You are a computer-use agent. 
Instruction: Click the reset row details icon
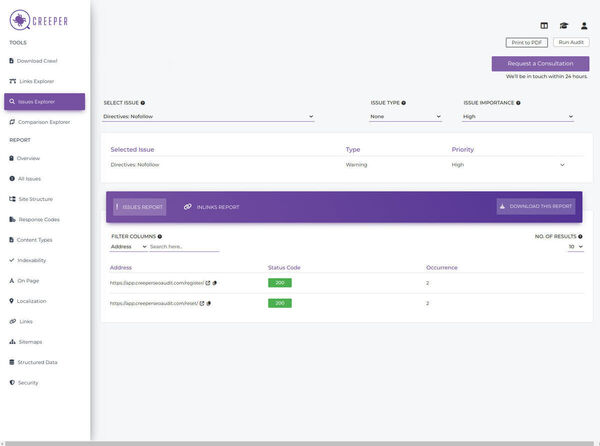pyautogui.click(x=209, y=303)
